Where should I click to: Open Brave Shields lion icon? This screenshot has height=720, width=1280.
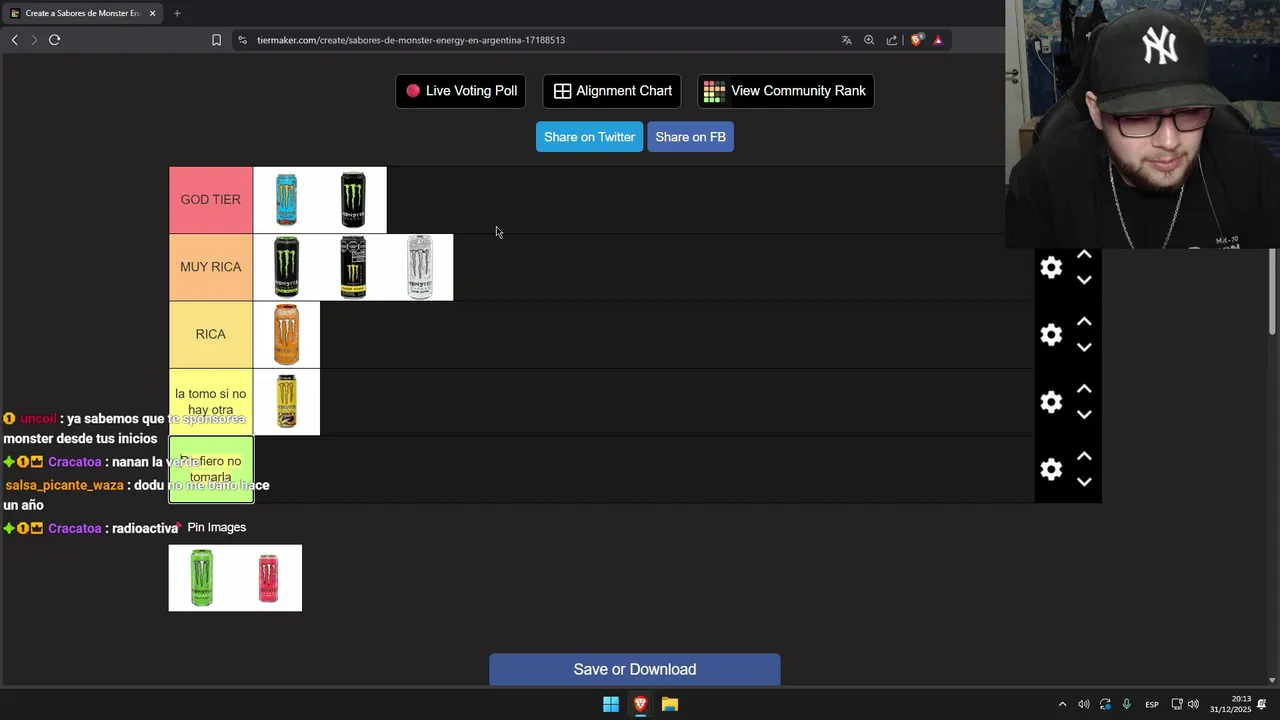(916, 40)
